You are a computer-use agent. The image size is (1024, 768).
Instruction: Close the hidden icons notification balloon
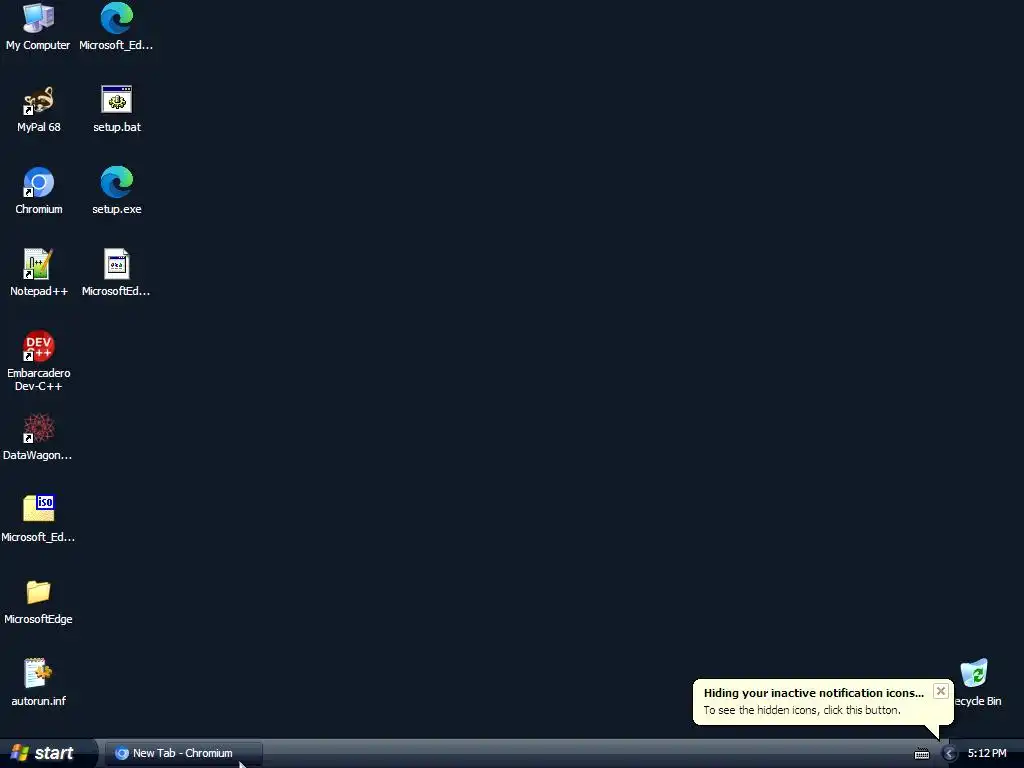(940, 691)
